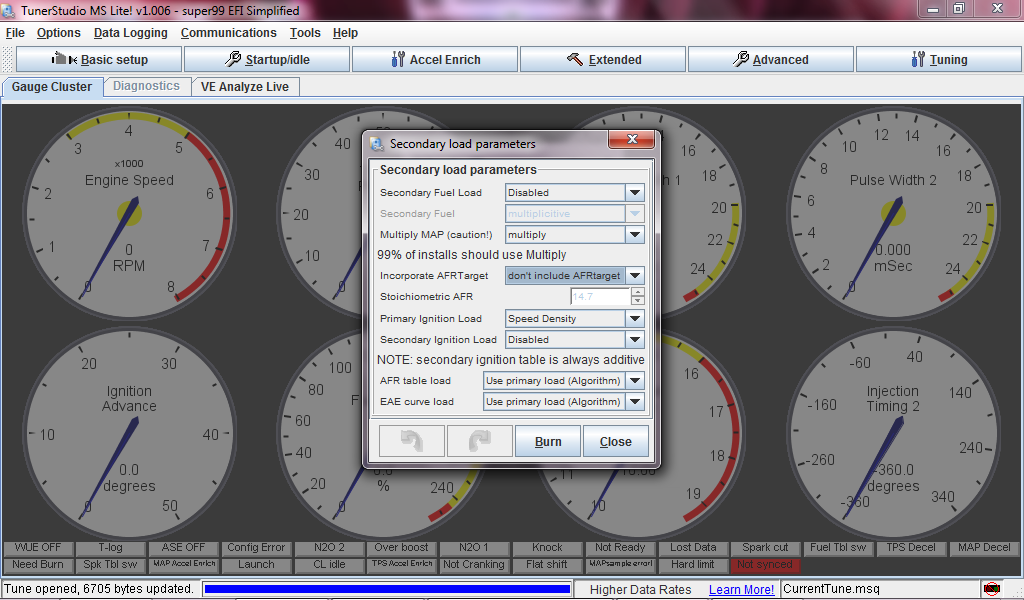Click the Stoichiometric AFR value field
This screenshot has height=600, width=1024.
coord(600,297)
